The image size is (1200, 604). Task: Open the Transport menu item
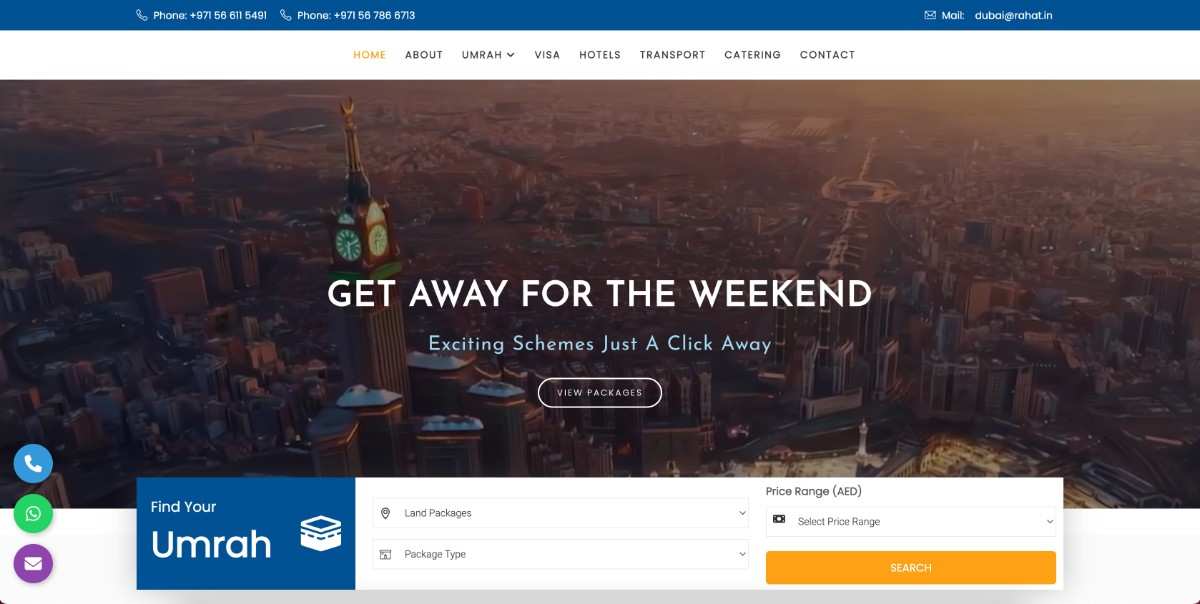(x=673, y=55)
